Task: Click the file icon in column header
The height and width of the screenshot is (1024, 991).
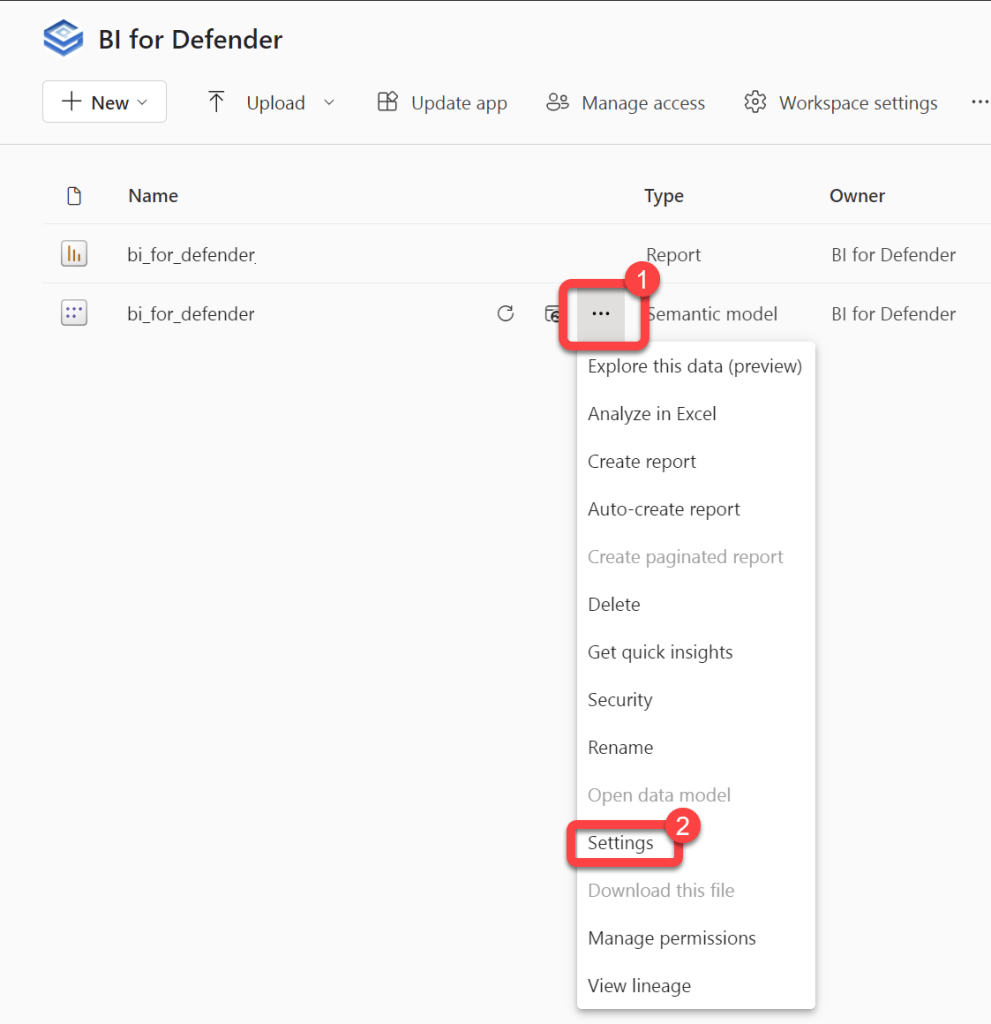Action: tap(74, 196)
